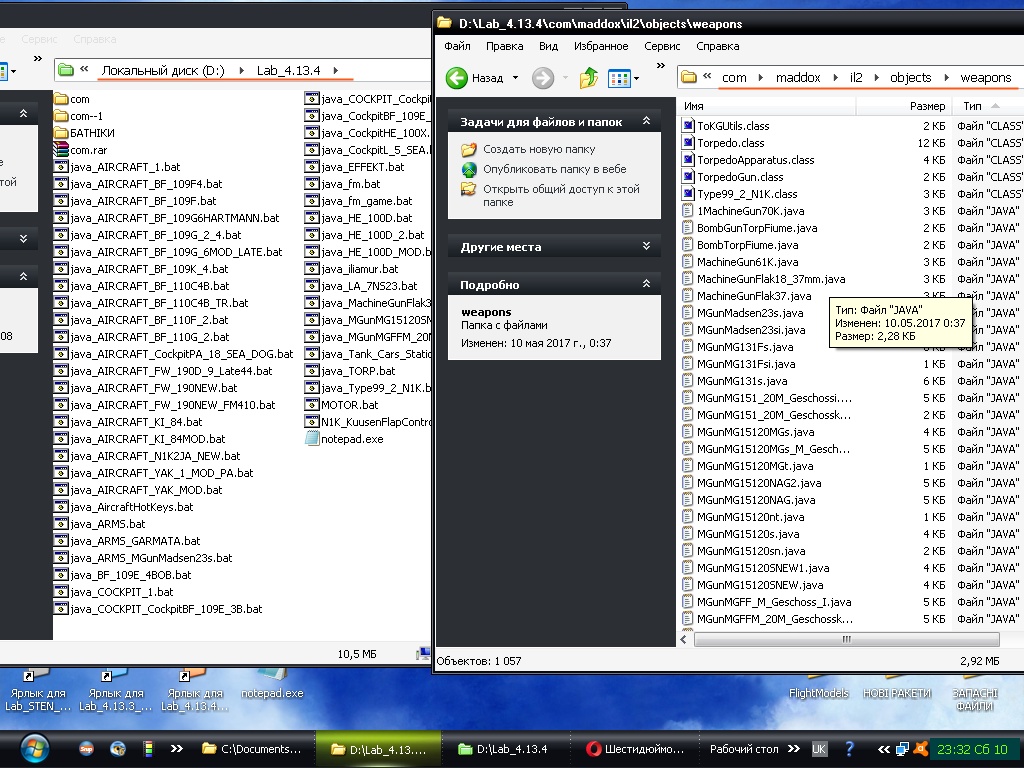Viewport: 1024px width, 768px height.
Task: Click 'Опубликовать папку в вебе' link
Action: coord(554,168)
